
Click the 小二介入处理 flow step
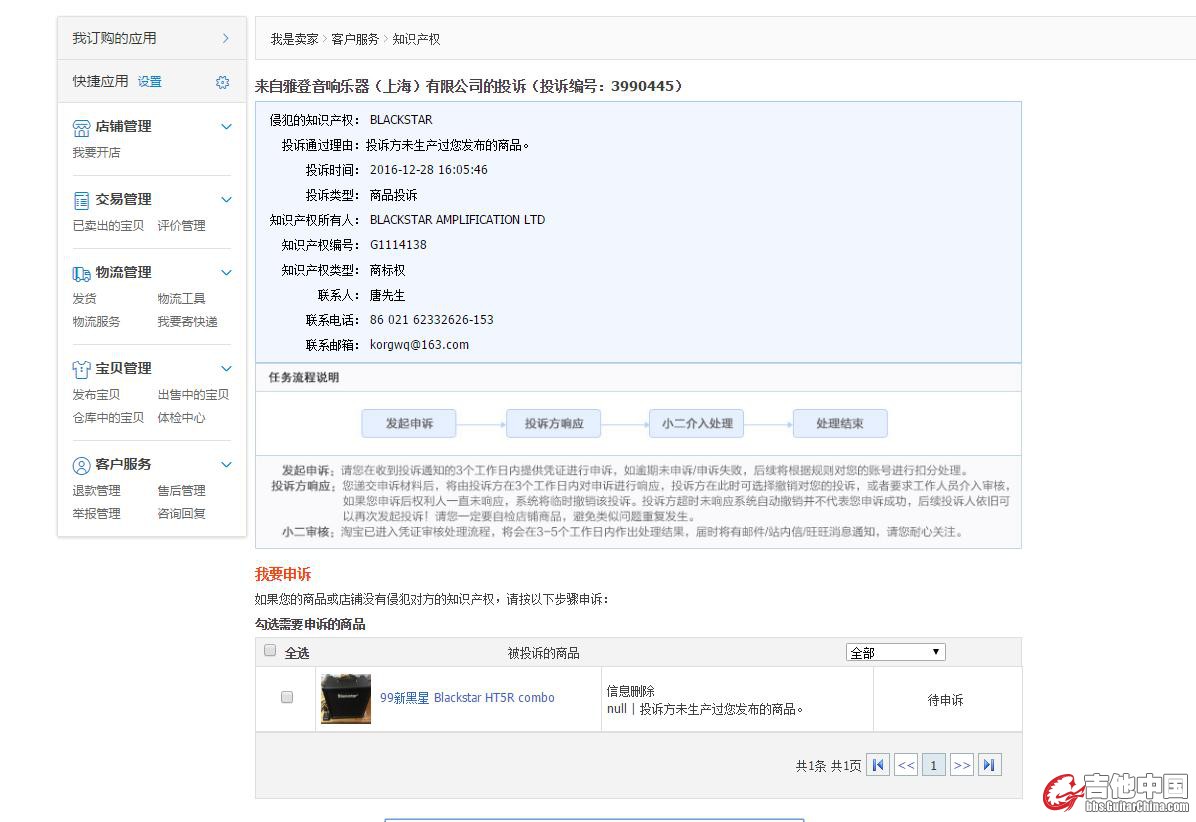pos(697,423)
